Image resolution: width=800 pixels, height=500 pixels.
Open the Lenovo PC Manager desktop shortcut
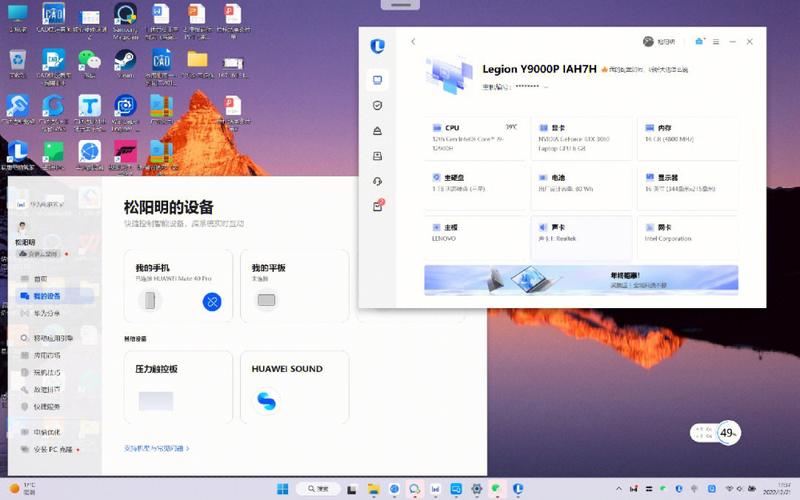[18, 155]
